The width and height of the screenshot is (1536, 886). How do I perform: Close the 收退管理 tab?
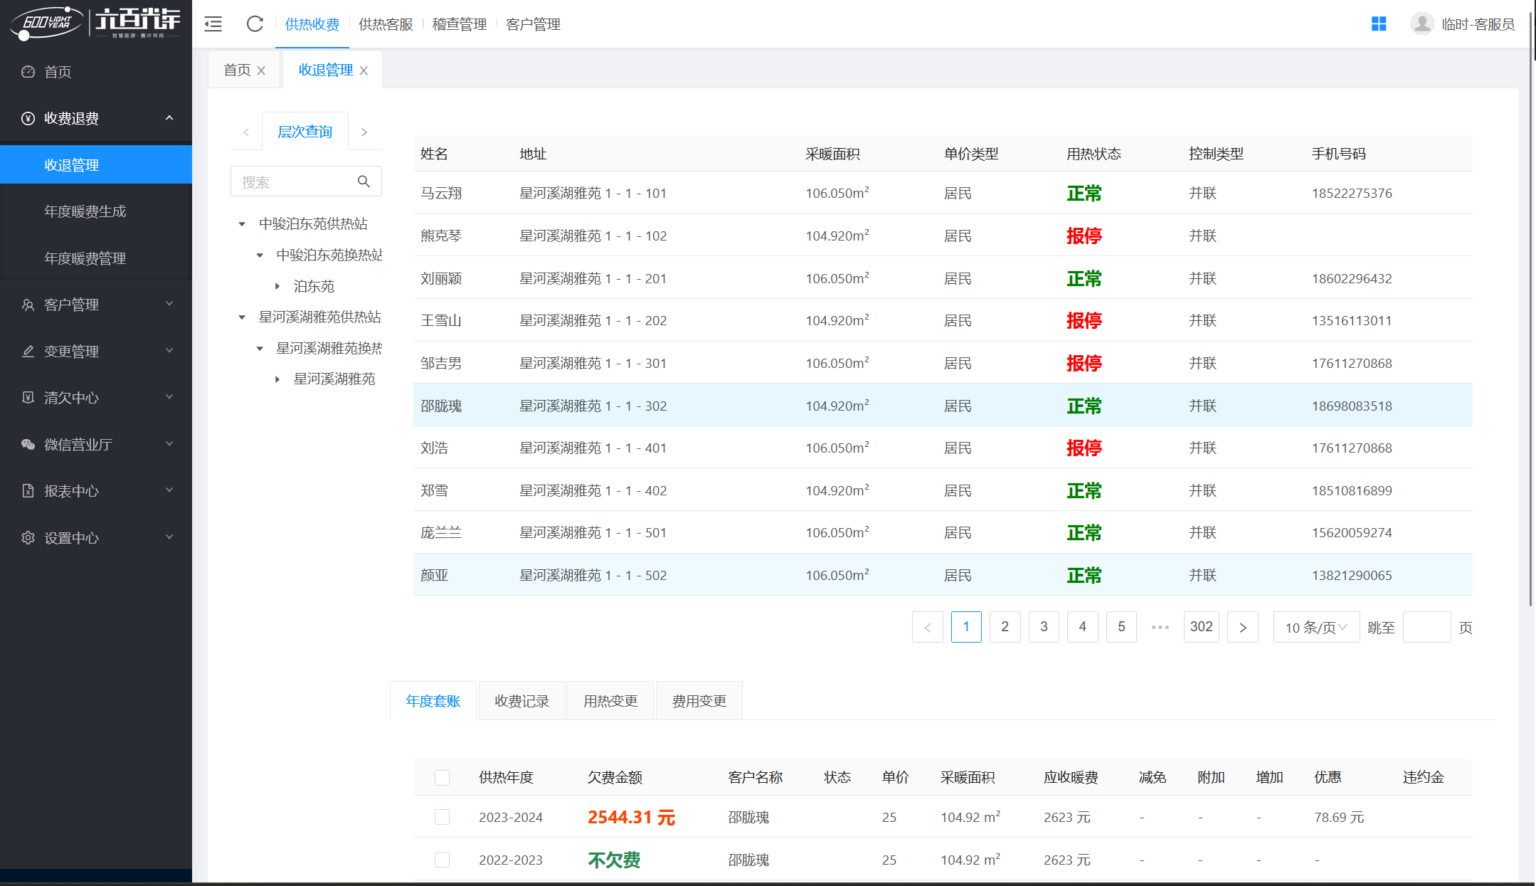click(x=364, y=71)
